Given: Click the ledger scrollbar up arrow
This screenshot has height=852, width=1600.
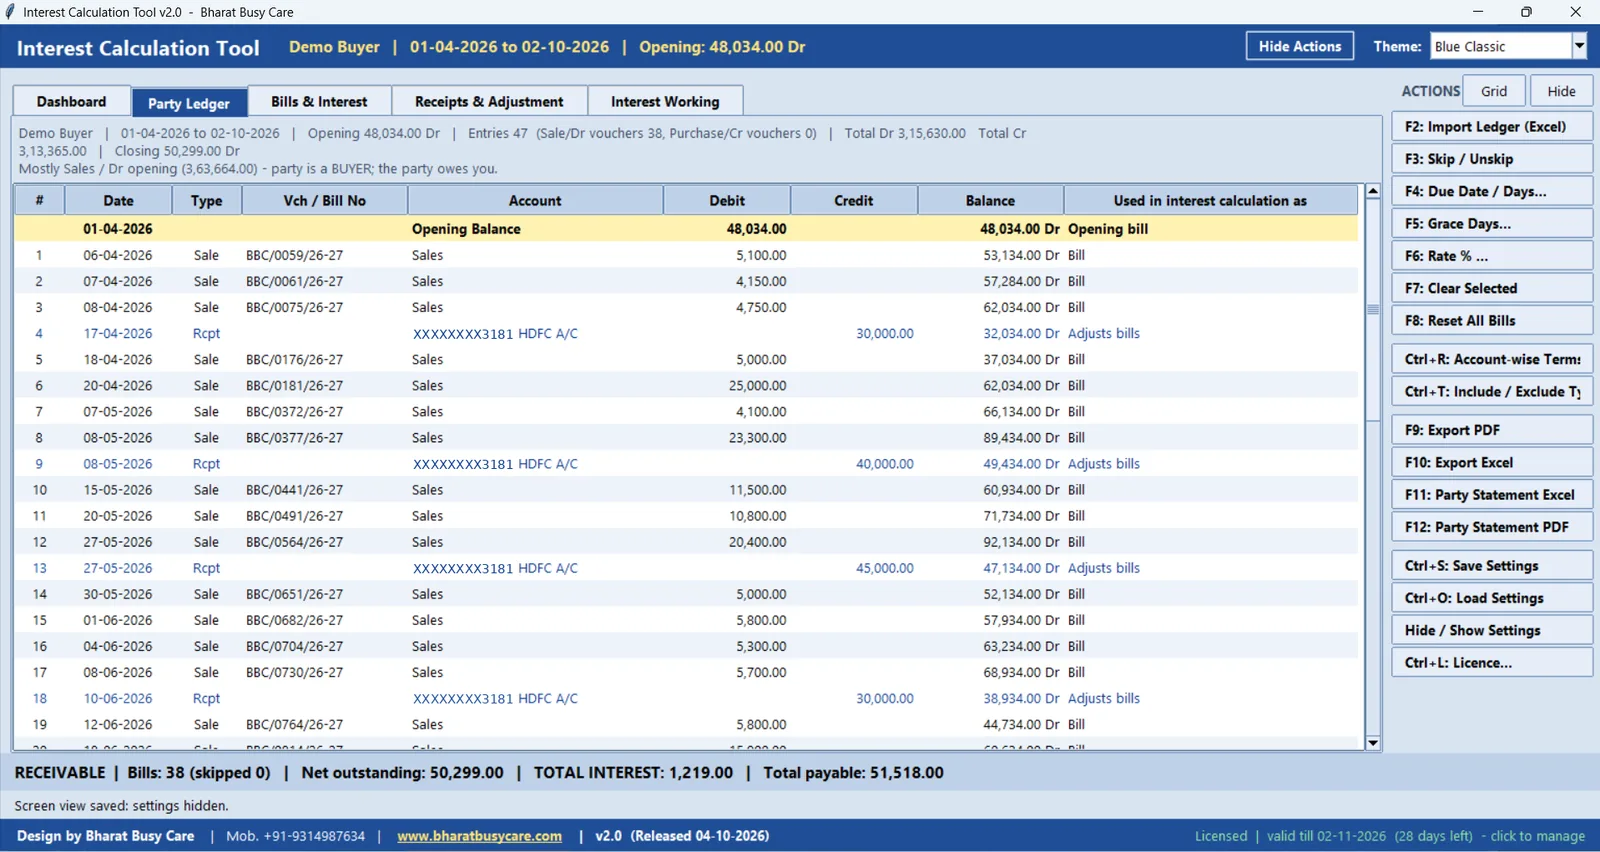Looking at the screenshot, I should tap(1373, 191).
